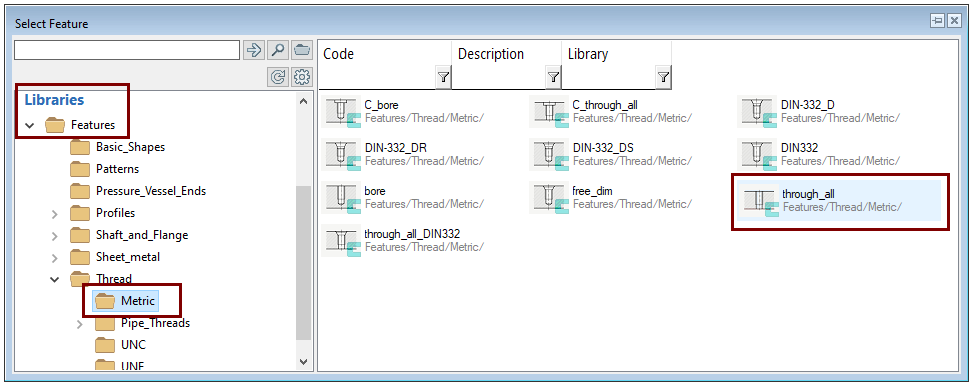Collapse the Features tree node
973x385 pixels.
[x=29, y=125]
